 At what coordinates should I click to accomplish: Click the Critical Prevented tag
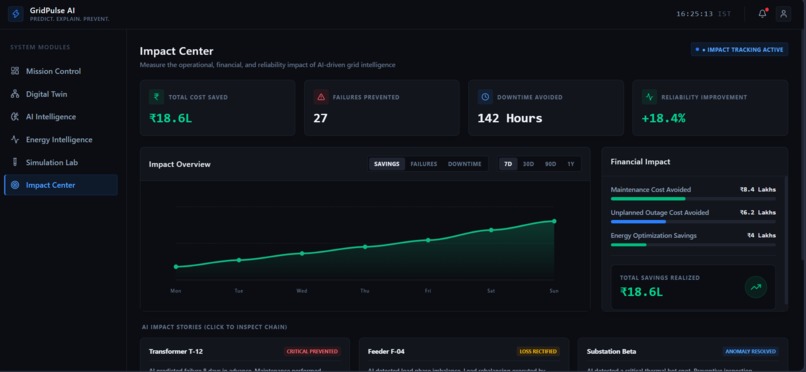click(313, 351)
